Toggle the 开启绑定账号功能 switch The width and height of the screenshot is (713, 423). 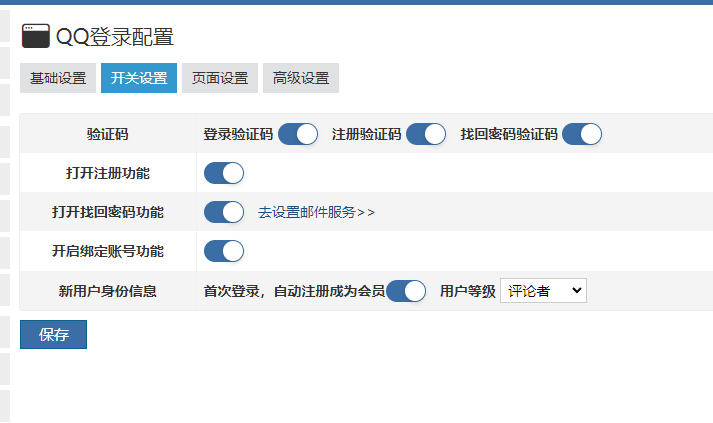(x=224, y=252)
